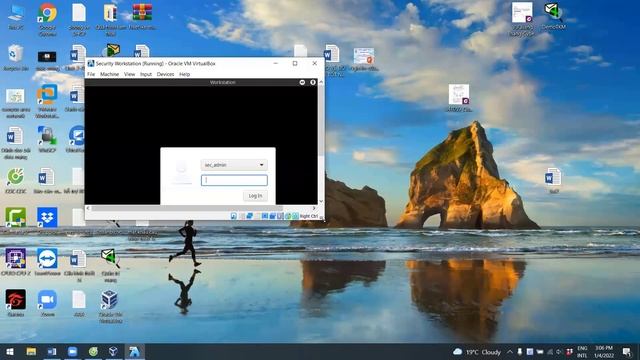The width and height of the screenshot is (640, 360).
Task: Select the Google Chrome desktop shortcut
Action: click(x=47, y=19)
